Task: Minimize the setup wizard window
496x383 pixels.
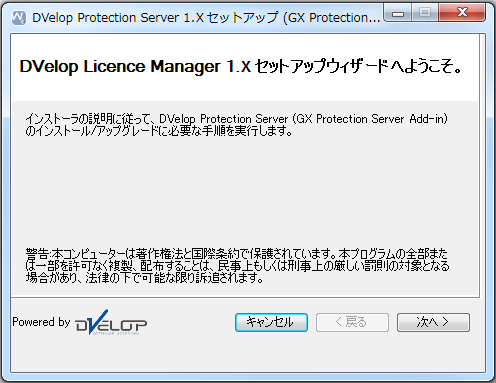Action: [x=398, y=13]
